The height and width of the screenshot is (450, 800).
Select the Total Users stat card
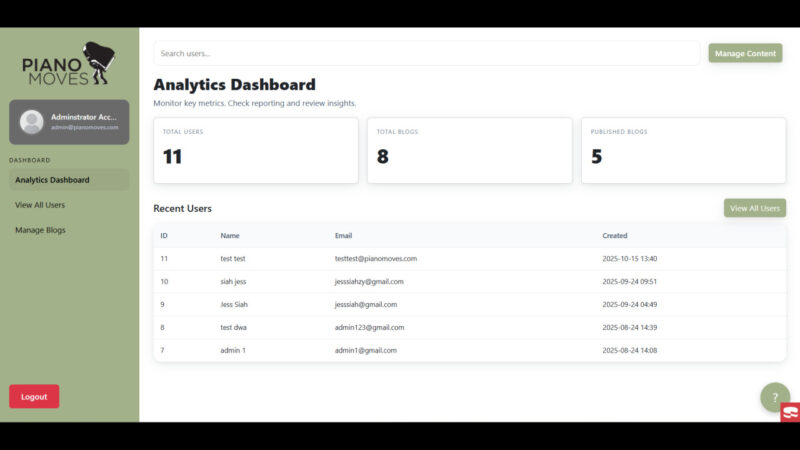click(x=255, y=151)
